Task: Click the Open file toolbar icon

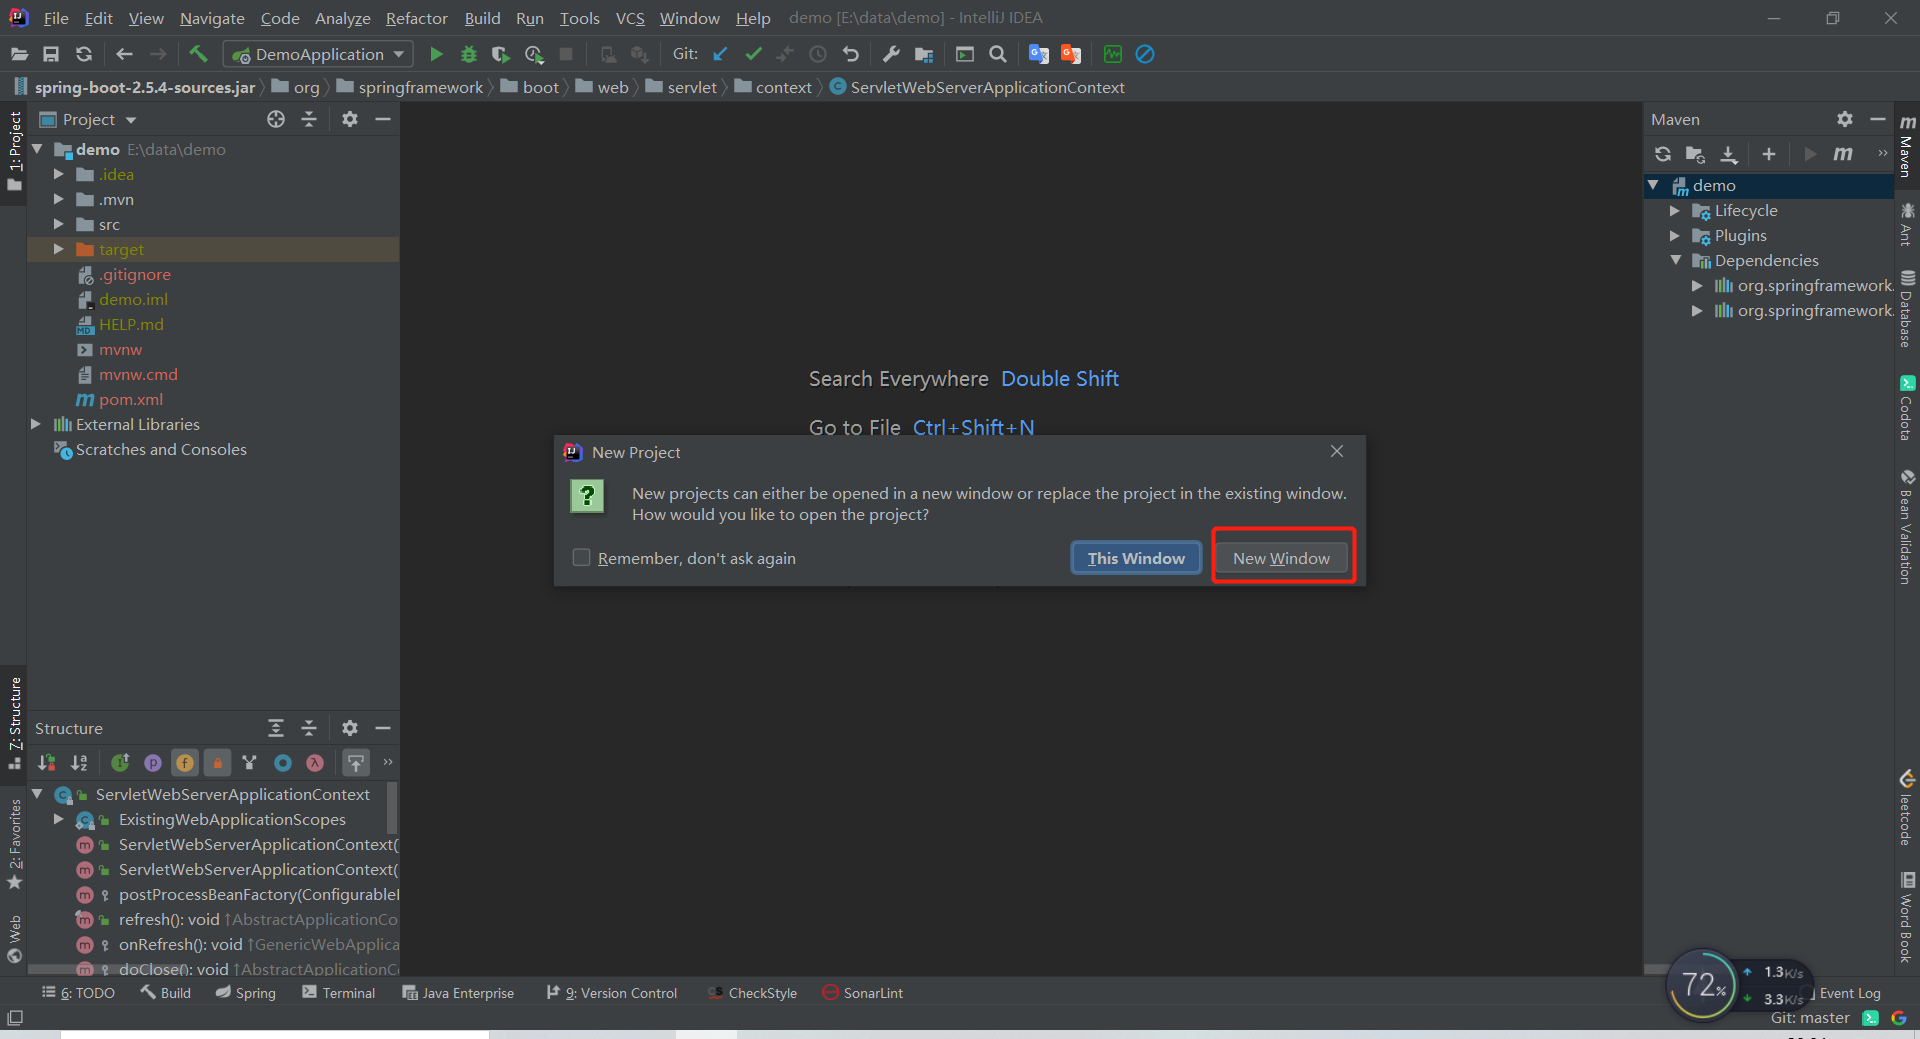Action: [x=19, y=54]
